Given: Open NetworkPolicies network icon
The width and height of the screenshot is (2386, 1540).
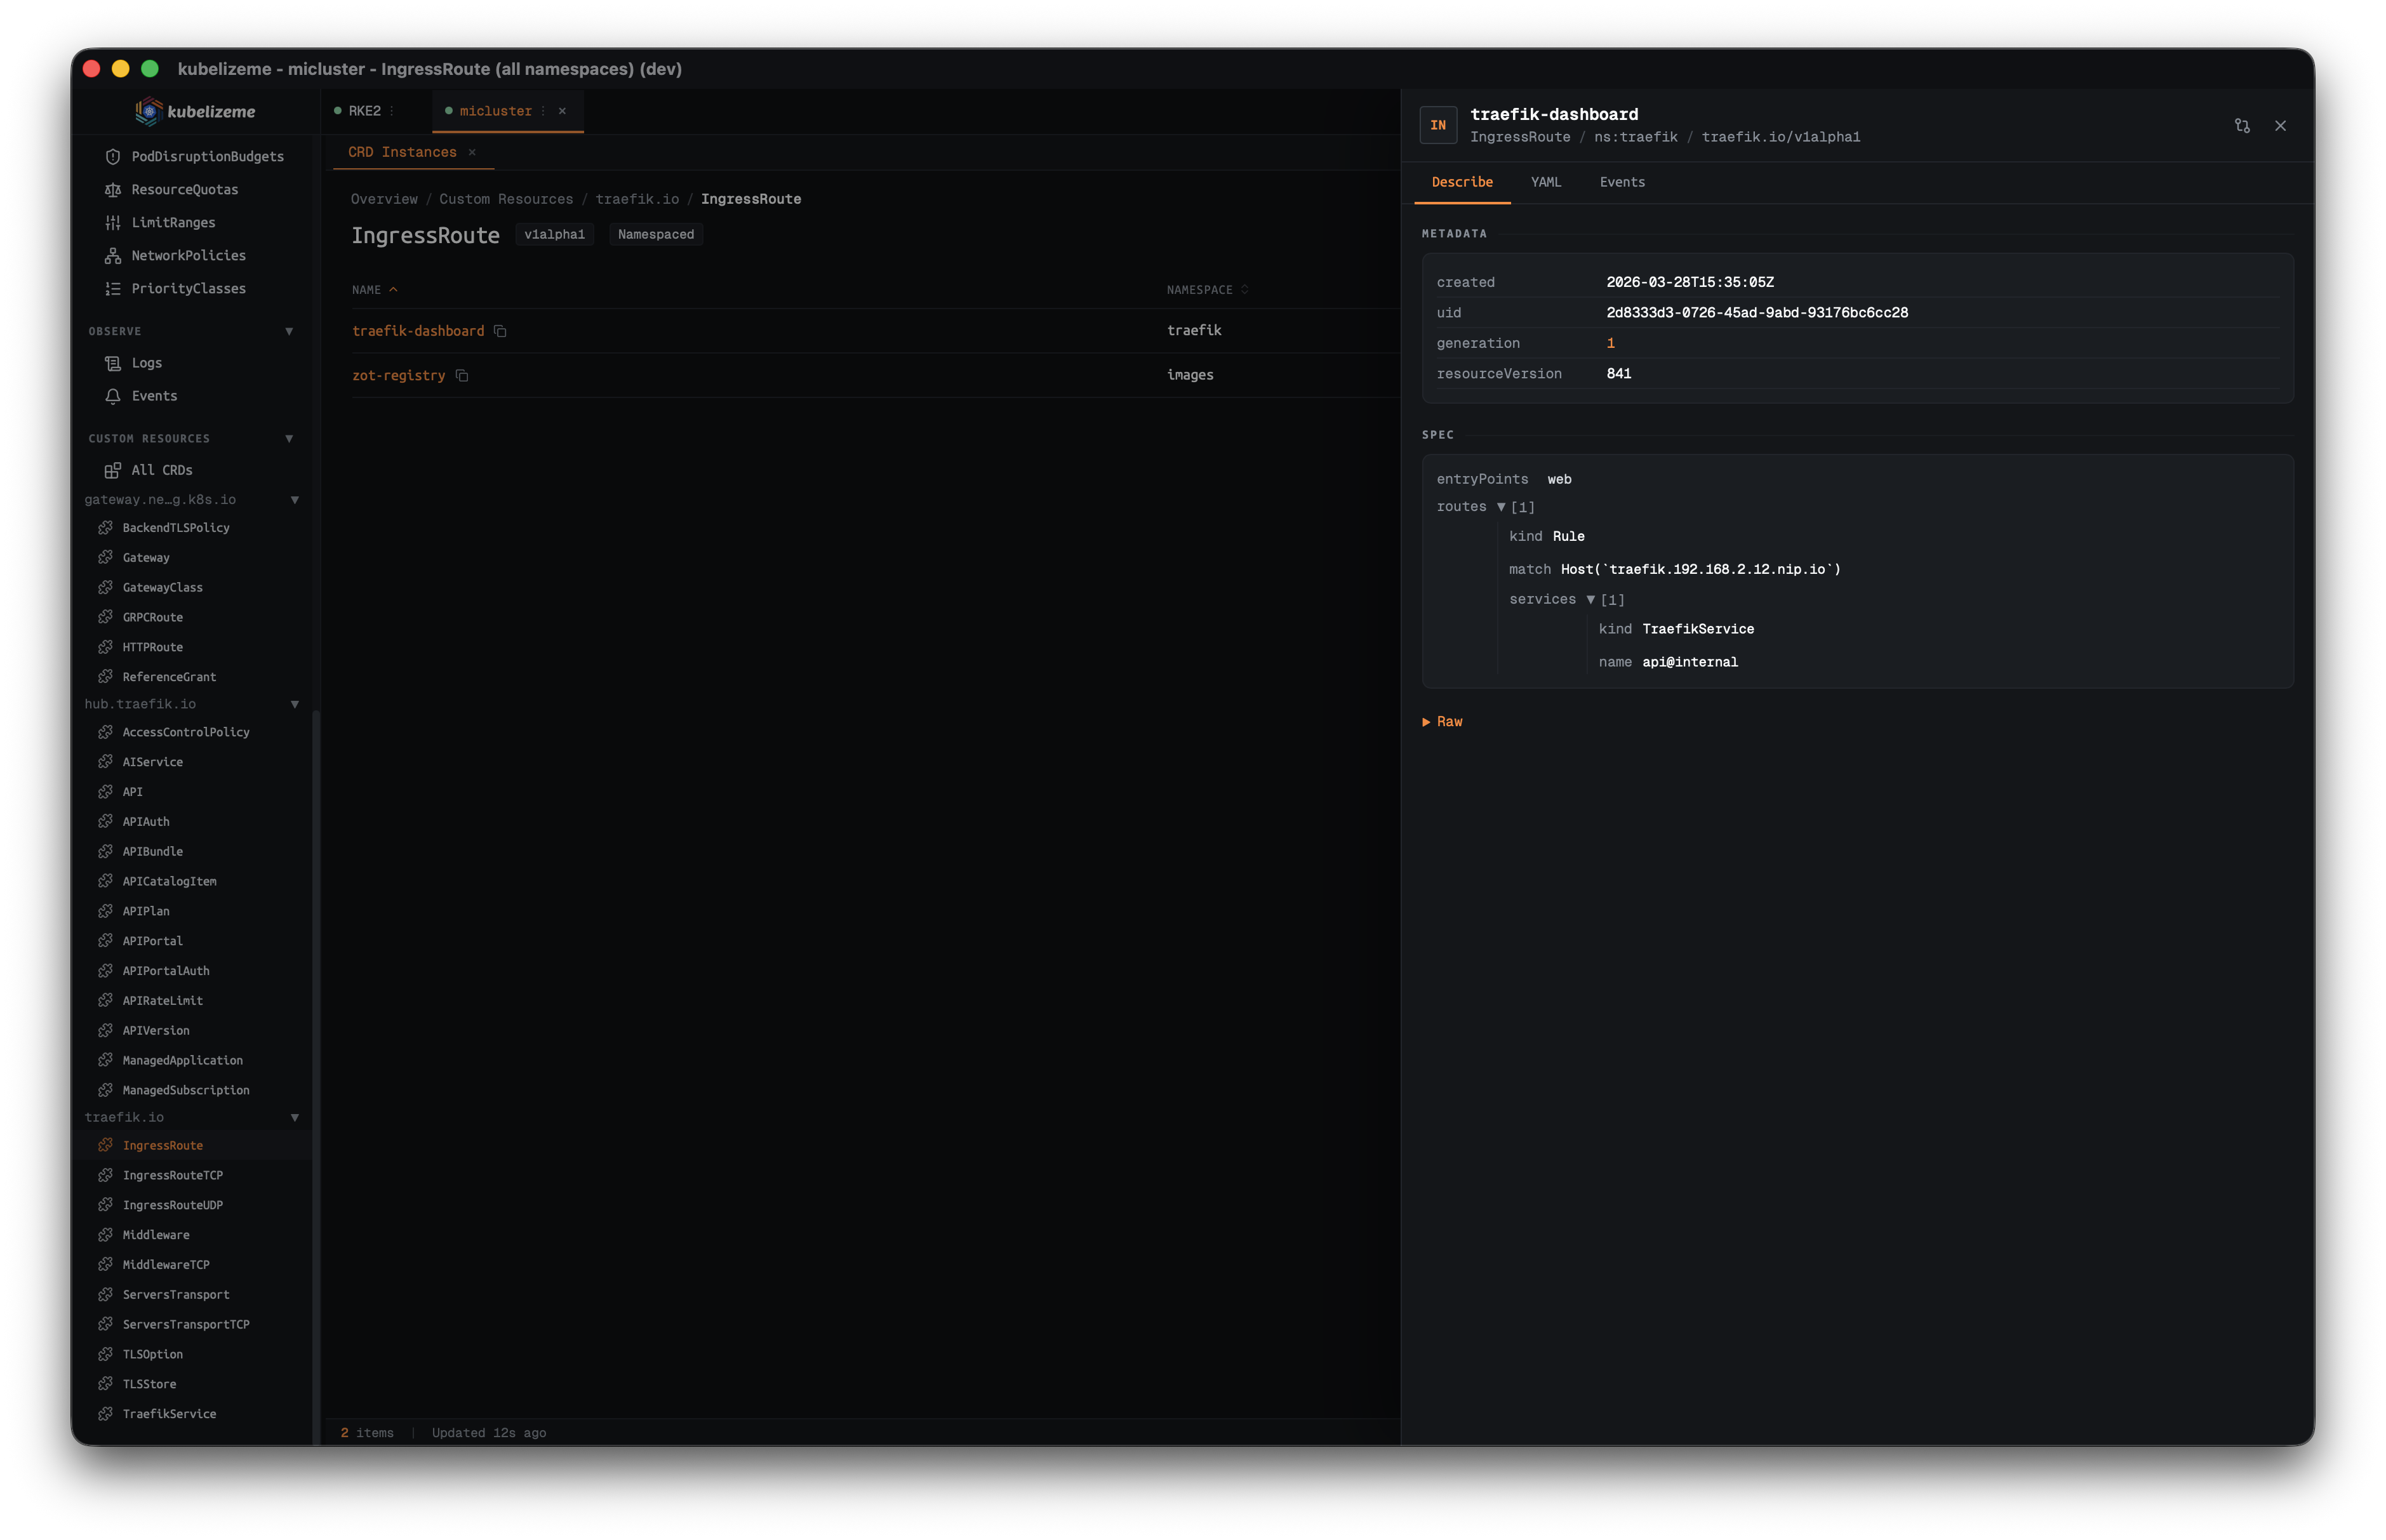Looking at the screenshot, I should click(113, 256).
